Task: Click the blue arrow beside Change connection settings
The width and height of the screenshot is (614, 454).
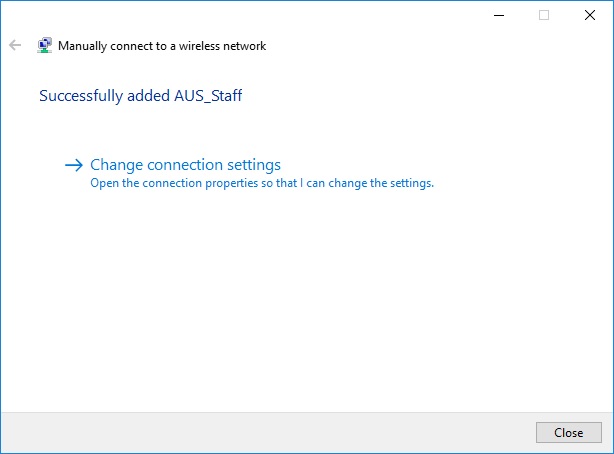Action: 74,165
